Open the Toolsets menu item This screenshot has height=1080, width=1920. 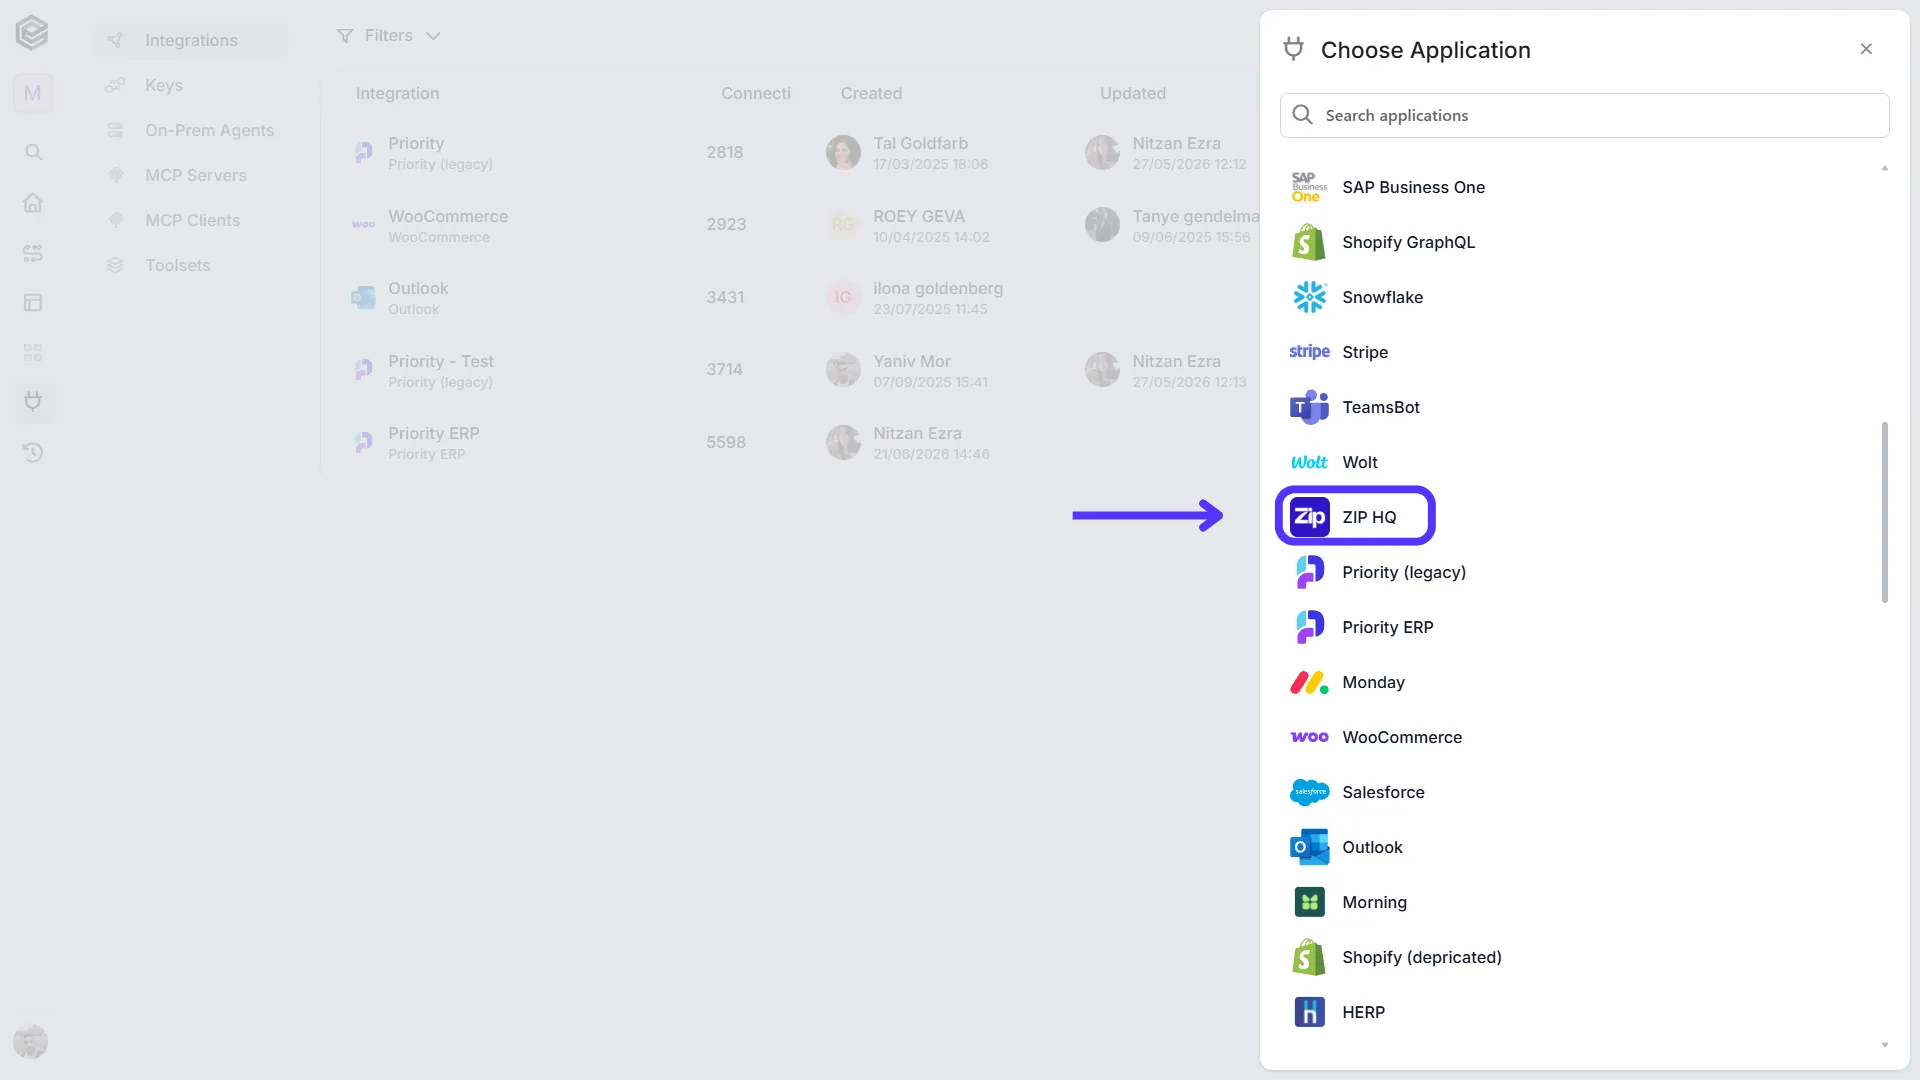[x=177, y=265]
